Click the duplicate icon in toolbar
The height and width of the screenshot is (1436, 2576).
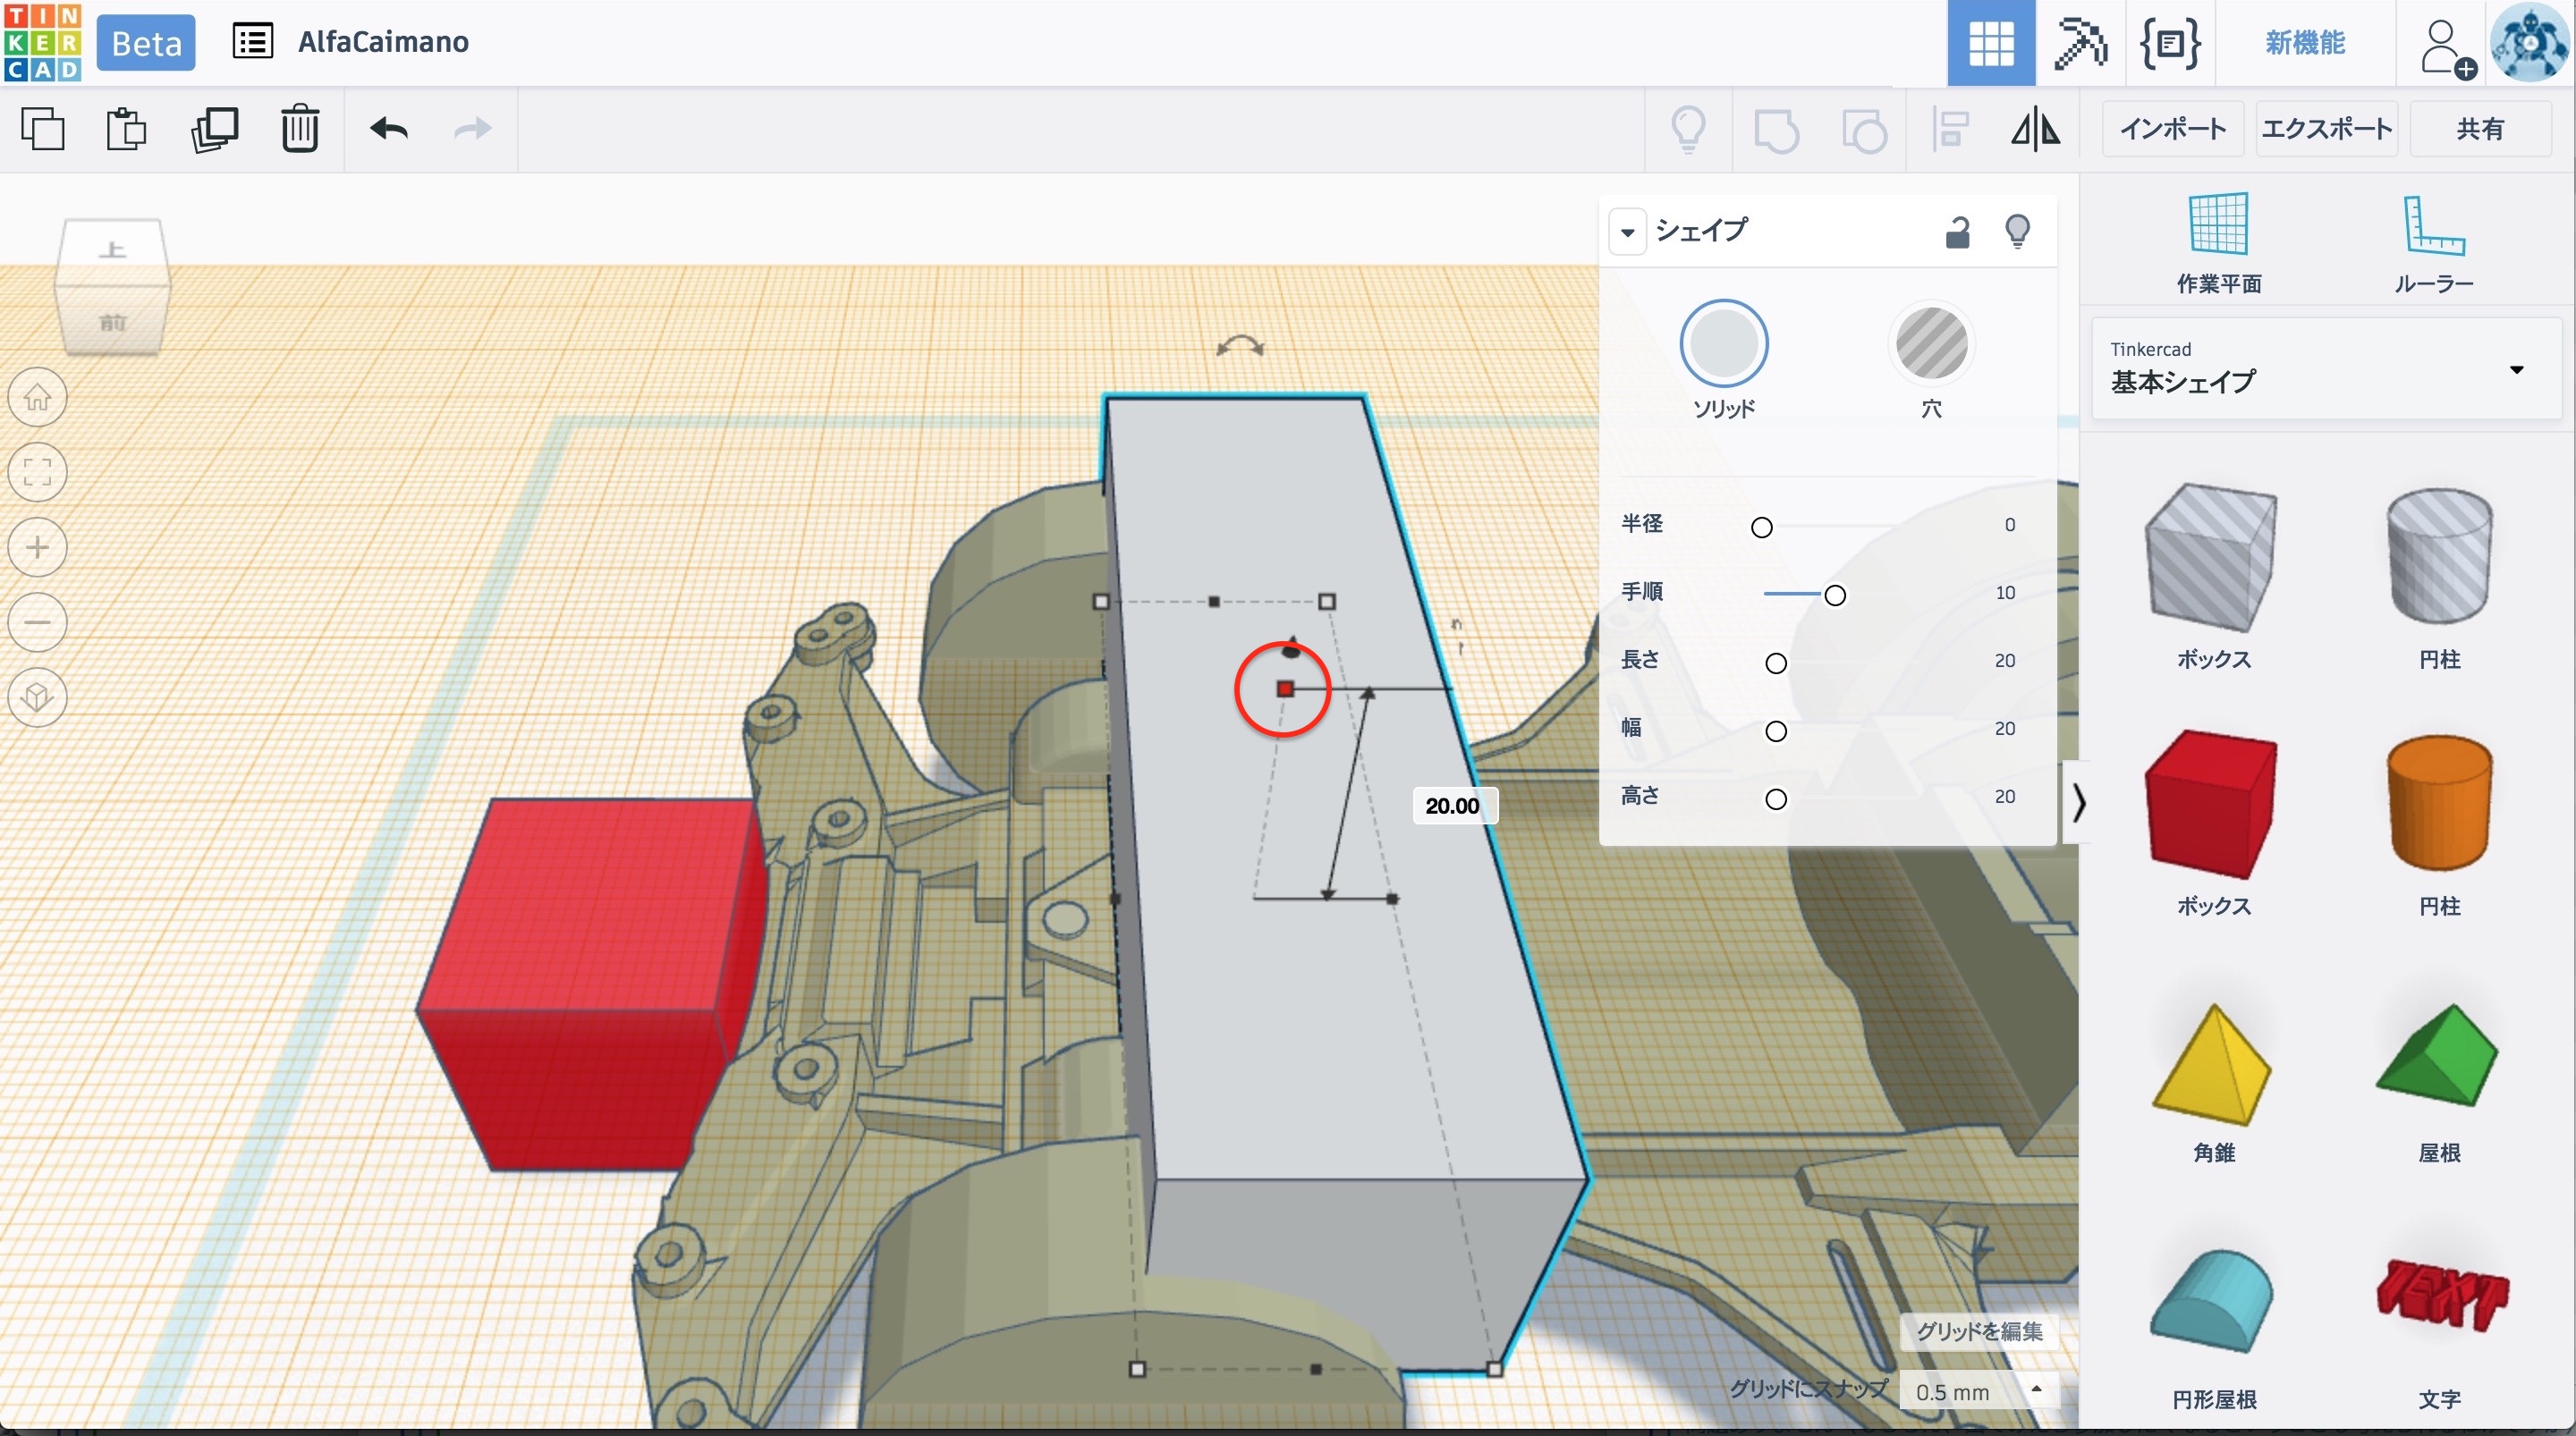(214, 129)
